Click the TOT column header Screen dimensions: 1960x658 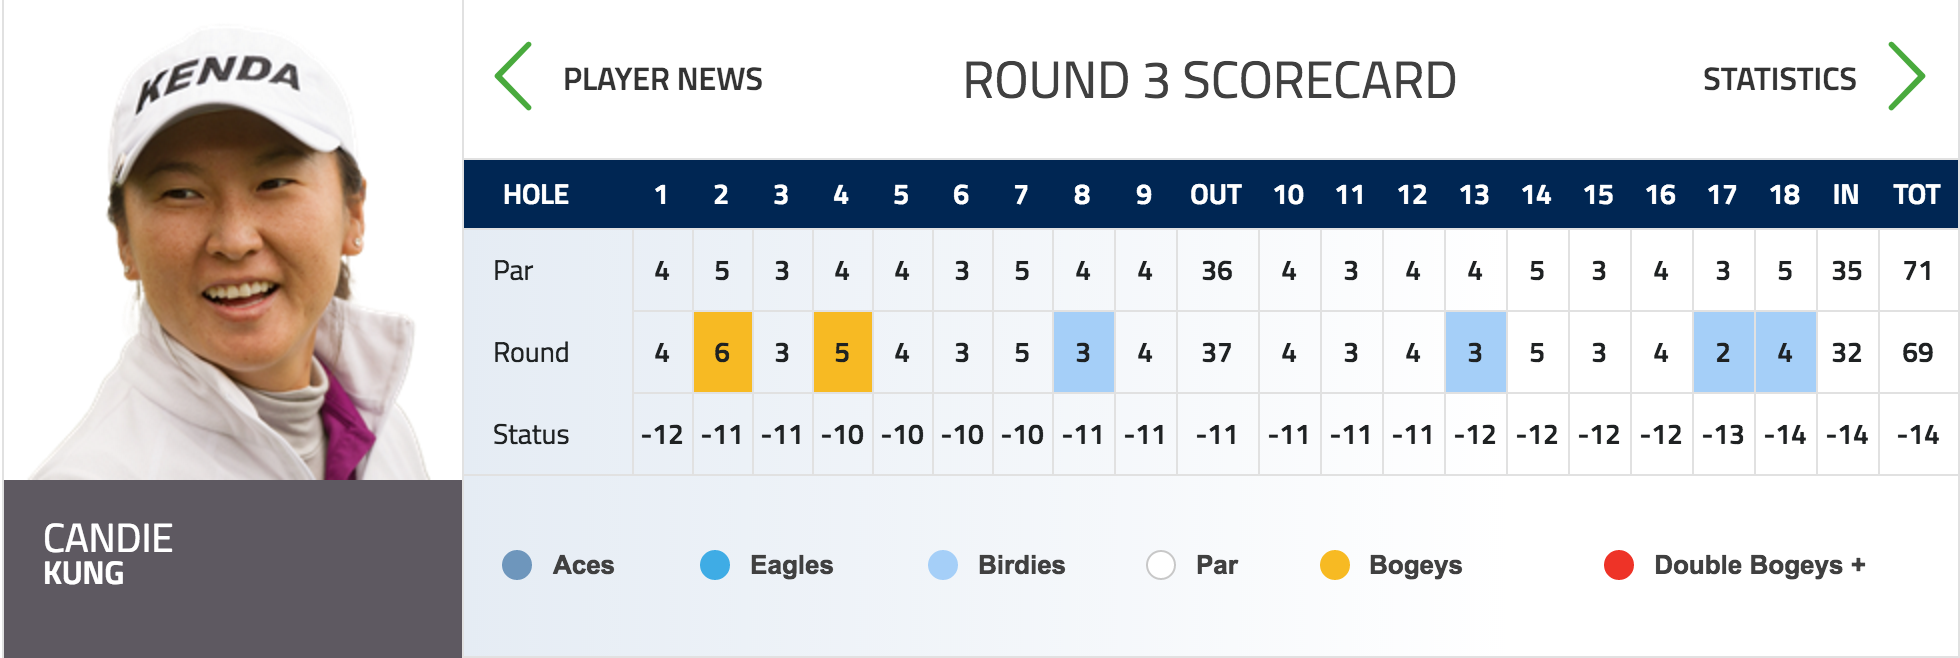[1916, 194]
